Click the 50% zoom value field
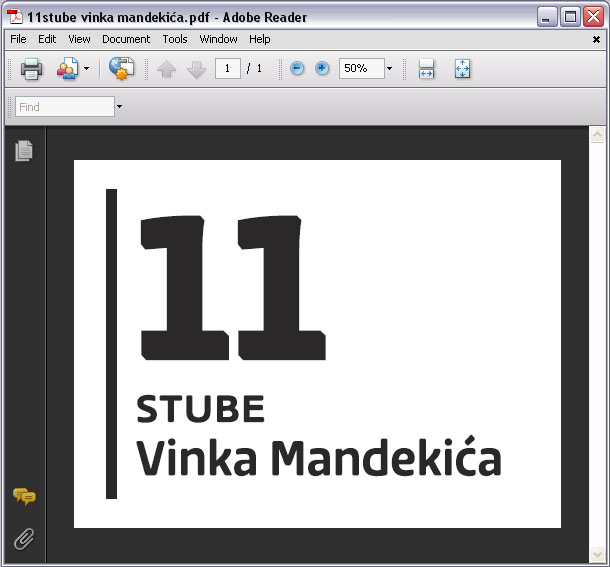This screenshot has width=610, height=567. [x=361, y=68]
